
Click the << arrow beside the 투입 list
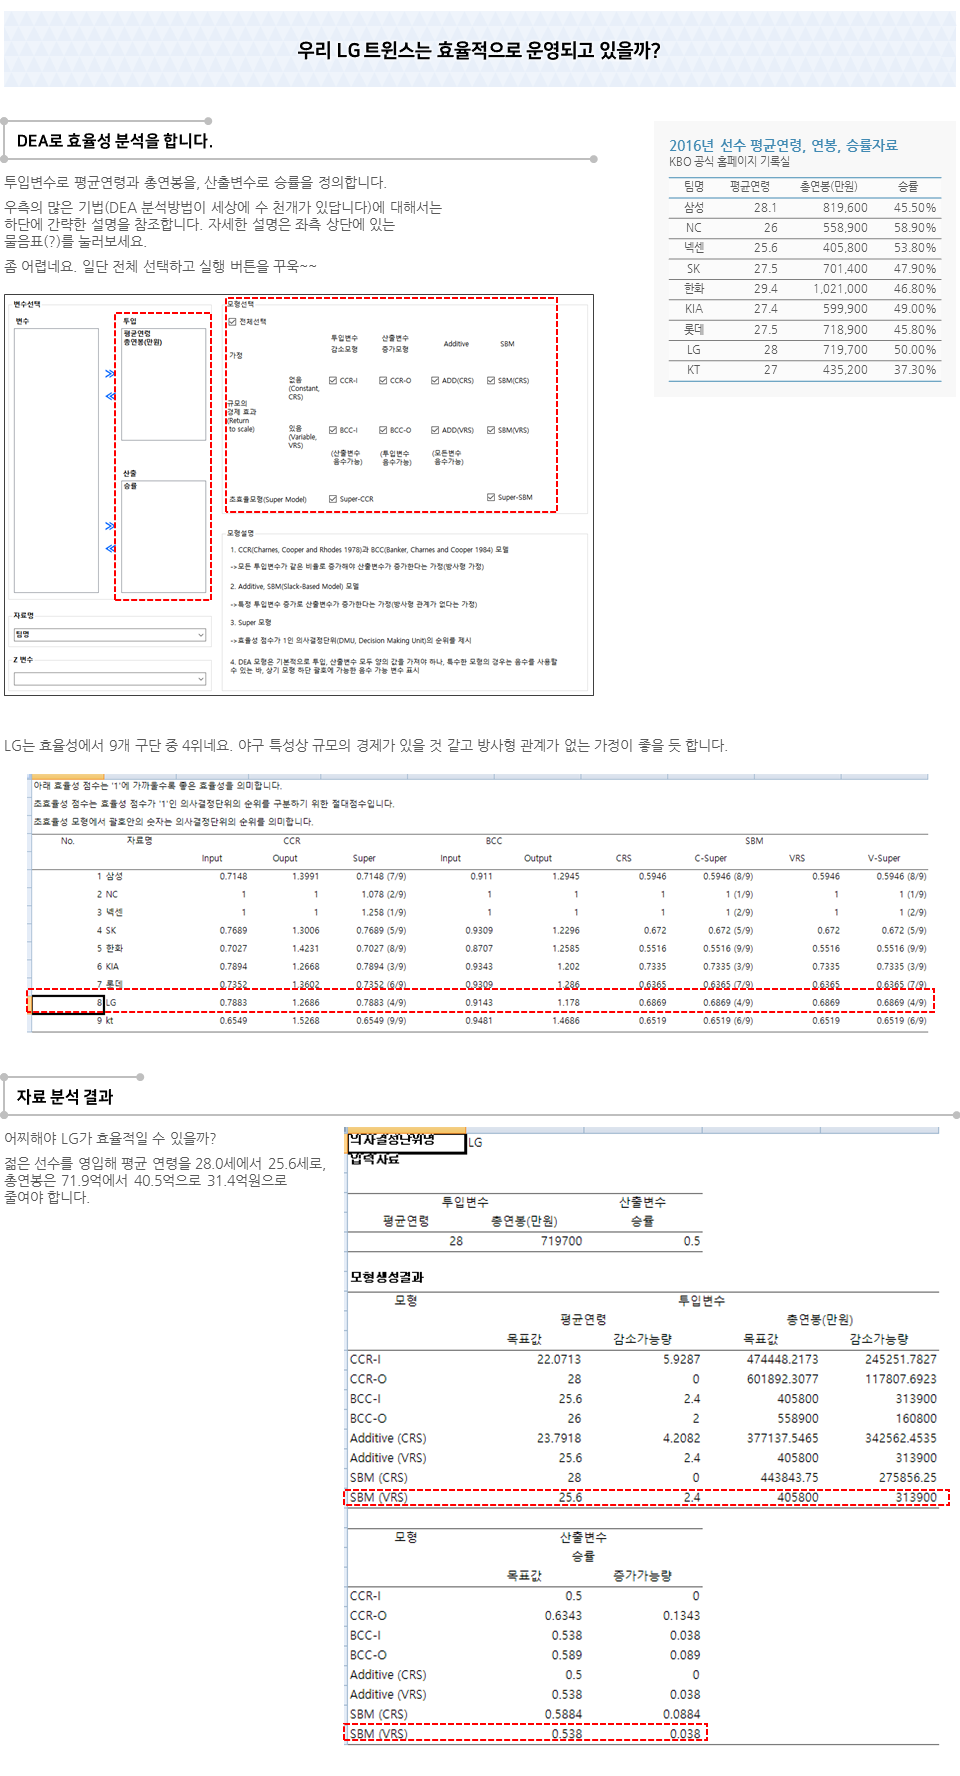(110, 396)
